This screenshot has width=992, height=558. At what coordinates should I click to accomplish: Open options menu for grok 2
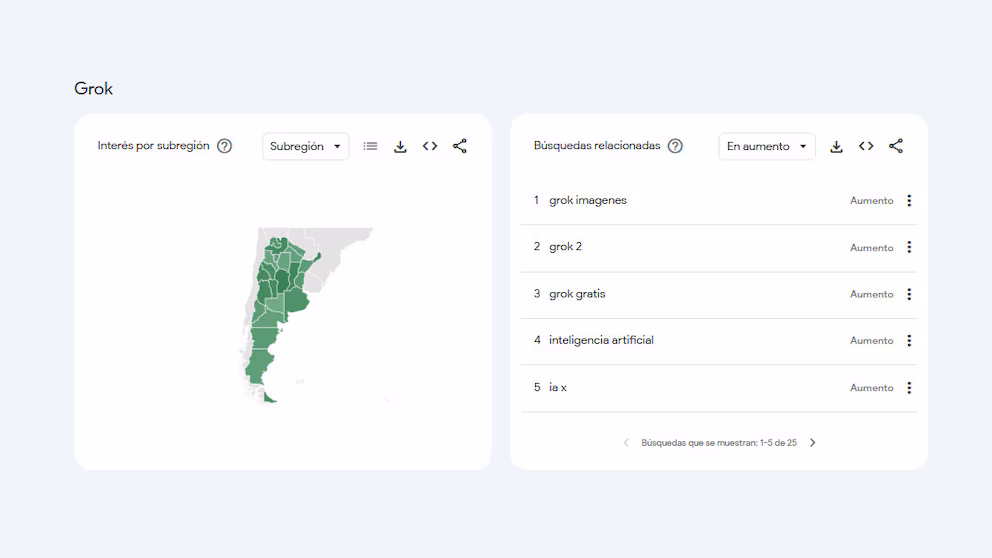click(x=909, y=247)
